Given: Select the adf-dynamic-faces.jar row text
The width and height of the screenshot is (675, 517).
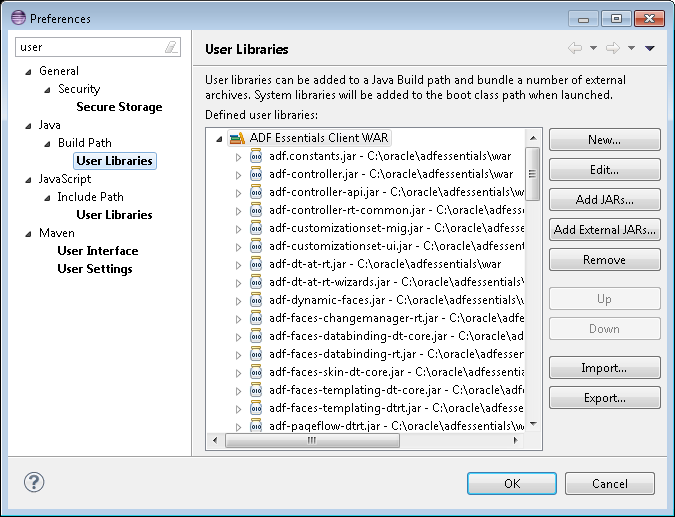Looking at the screenshot, I should (x=396, y=300).
